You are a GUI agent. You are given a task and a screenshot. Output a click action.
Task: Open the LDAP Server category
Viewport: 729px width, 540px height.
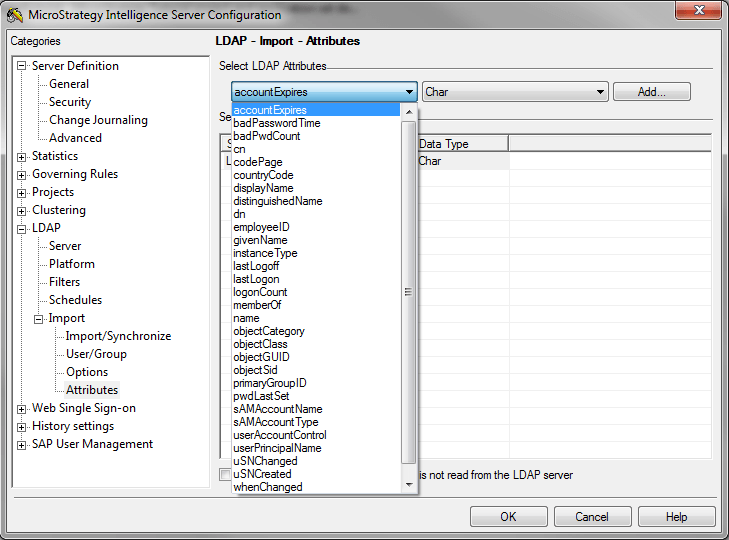point(65,246)
